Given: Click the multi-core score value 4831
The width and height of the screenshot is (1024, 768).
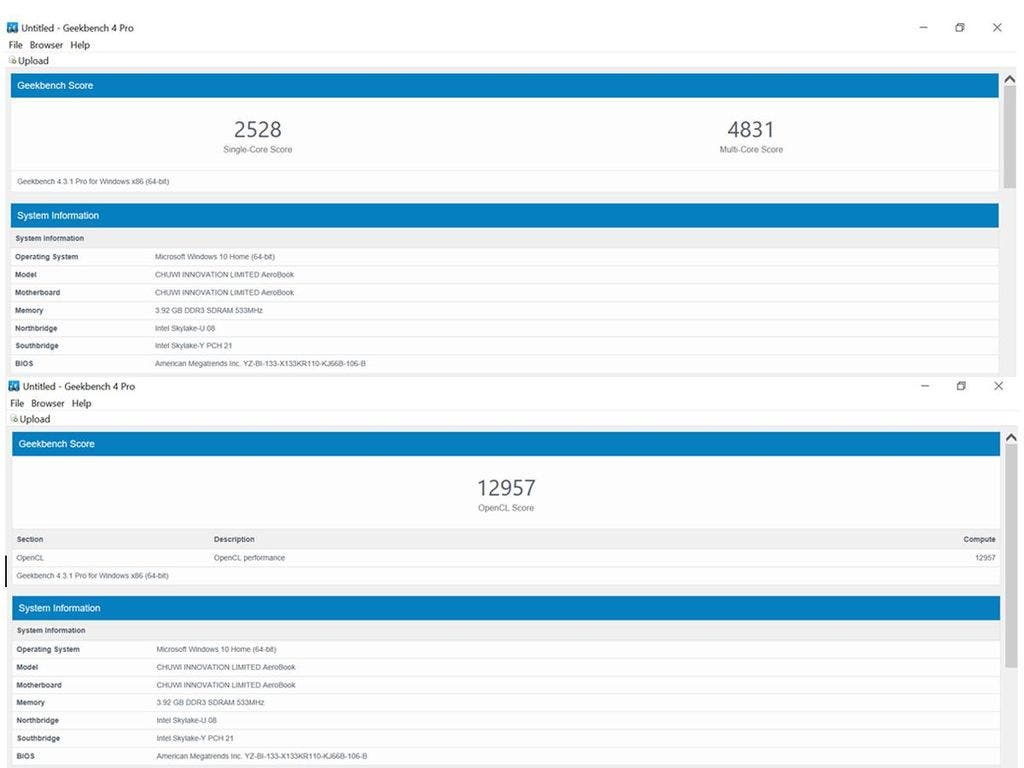Looking at the screenshot, I should 750,129.
